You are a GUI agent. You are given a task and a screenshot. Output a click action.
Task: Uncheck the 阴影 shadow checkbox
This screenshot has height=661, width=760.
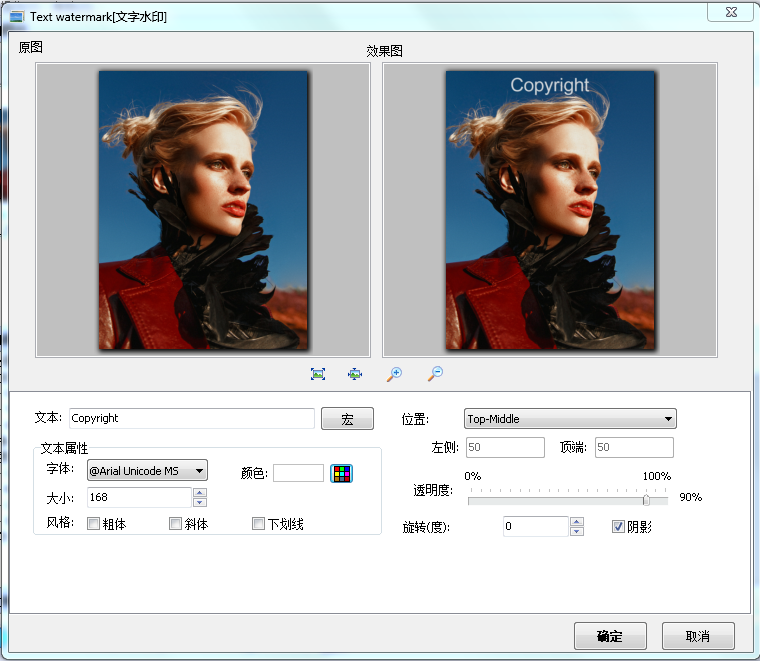[618, 527]
